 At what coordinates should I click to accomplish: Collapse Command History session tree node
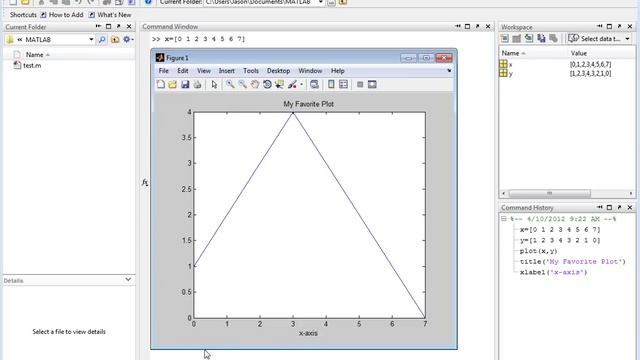504,219
